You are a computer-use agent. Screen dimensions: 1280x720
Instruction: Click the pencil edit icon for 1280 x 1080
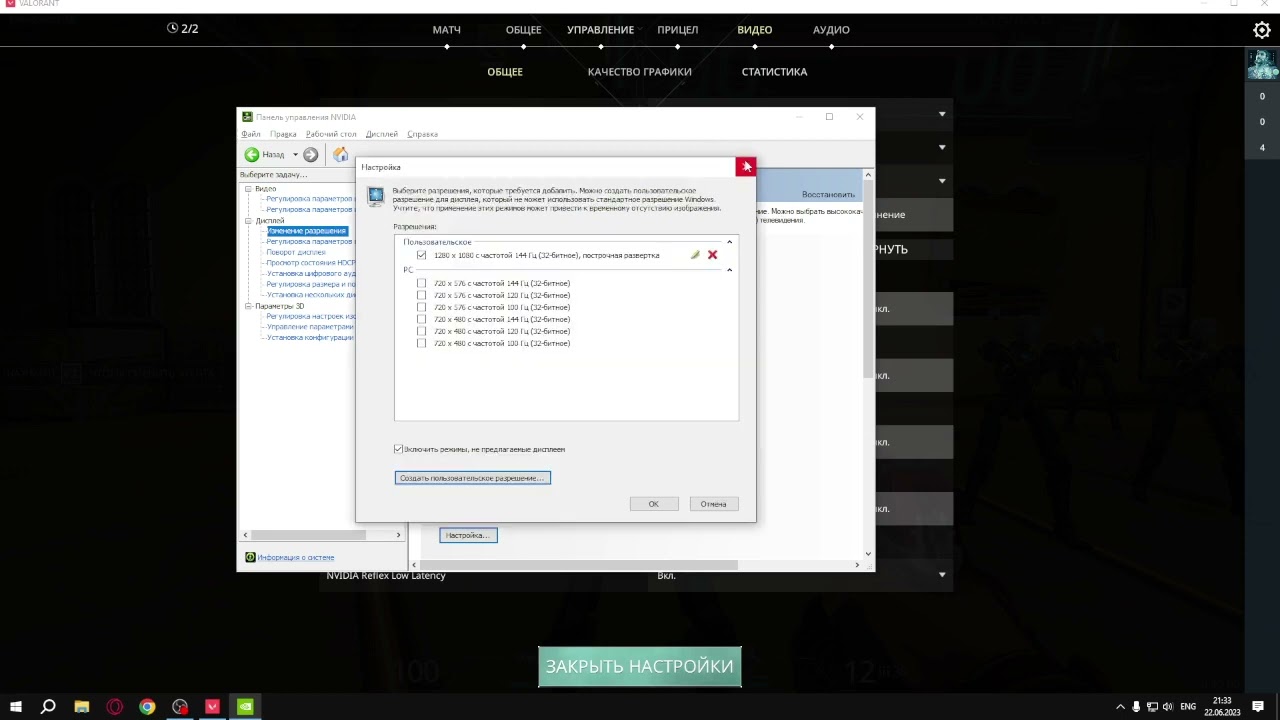tap(695, 255)
